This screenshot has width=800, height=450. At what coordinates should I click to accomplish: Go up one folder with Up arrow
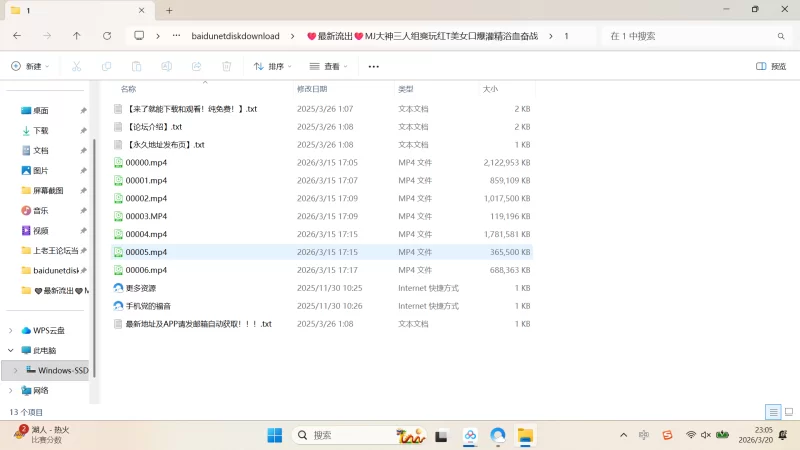click(x=77, y=35)
